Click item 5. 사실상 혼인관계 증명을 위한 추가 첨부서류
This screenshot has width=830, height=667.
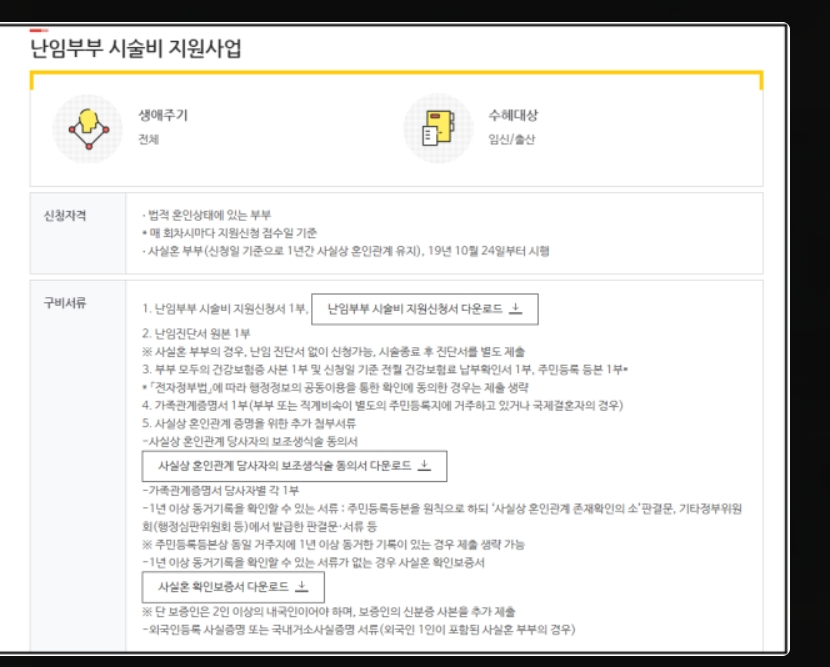(249, 423)
